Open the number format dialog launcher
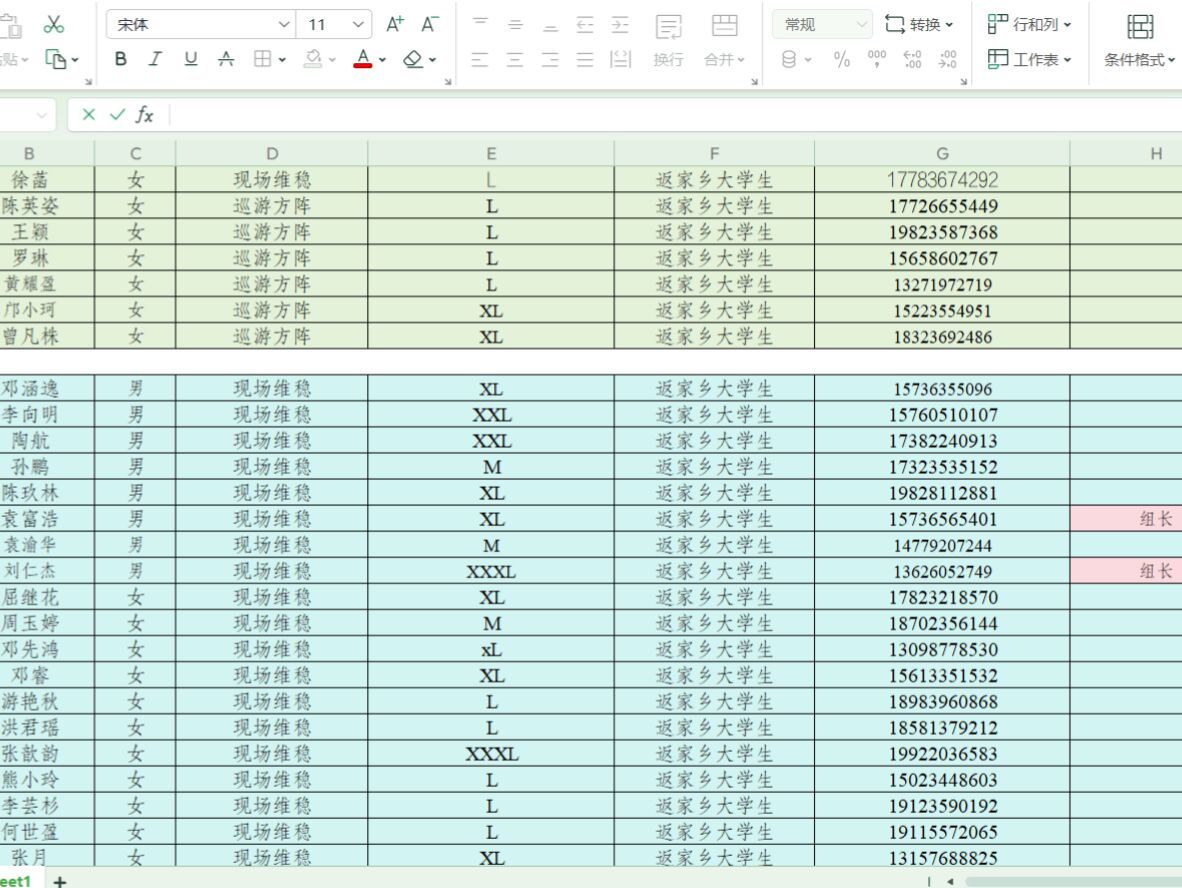The height and width of the screenshot is (888, 1182). 963,81
